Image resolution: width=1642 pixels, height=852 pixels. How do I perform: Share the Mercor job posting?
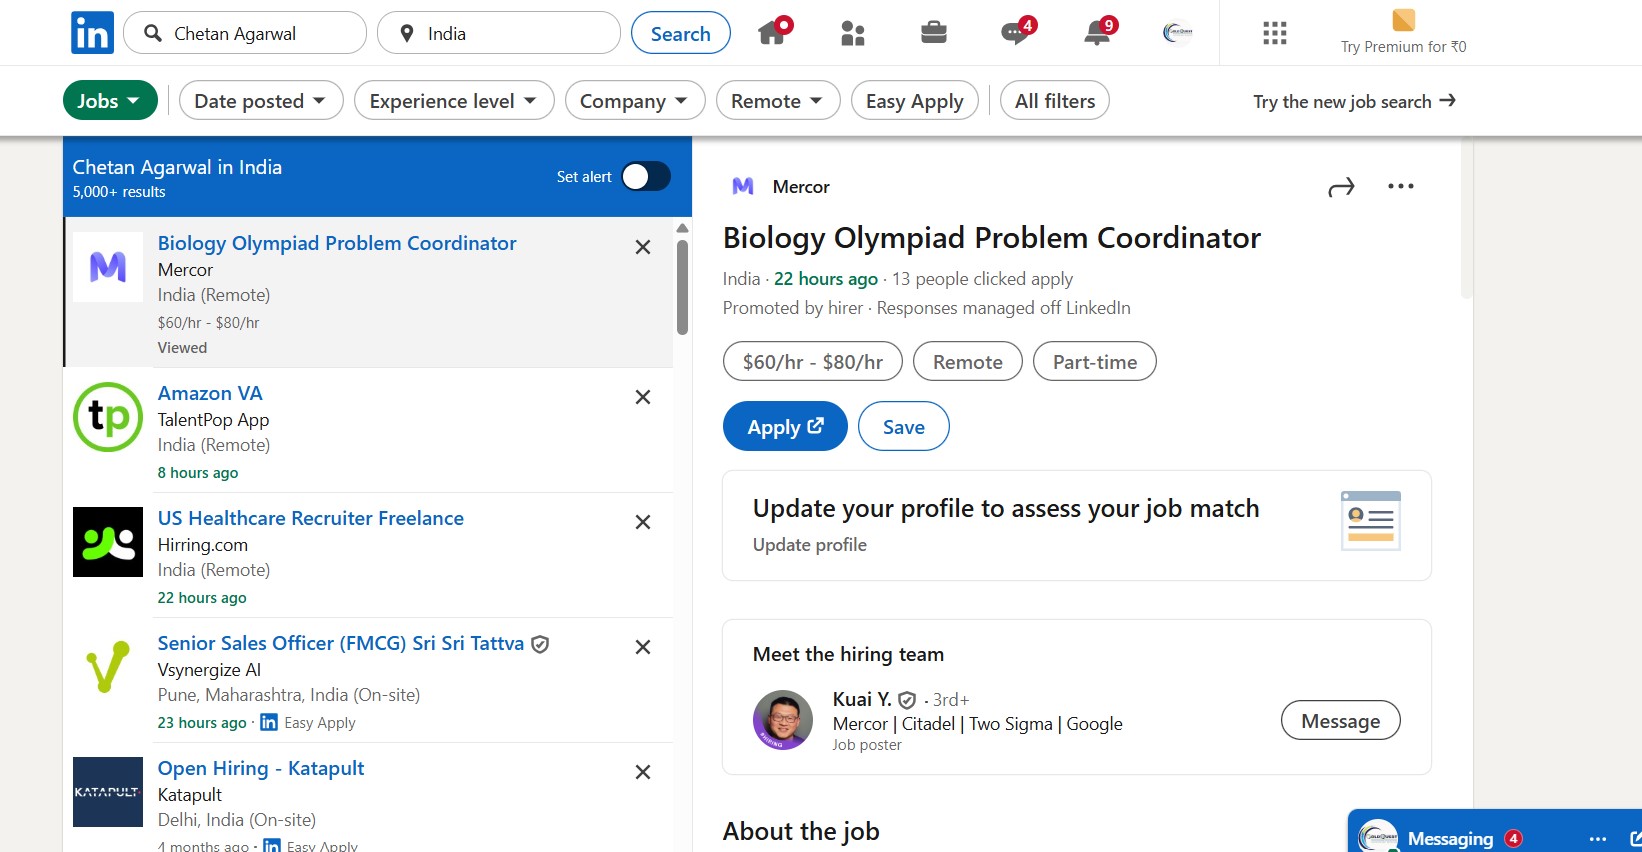click(x=1341, y=187)
